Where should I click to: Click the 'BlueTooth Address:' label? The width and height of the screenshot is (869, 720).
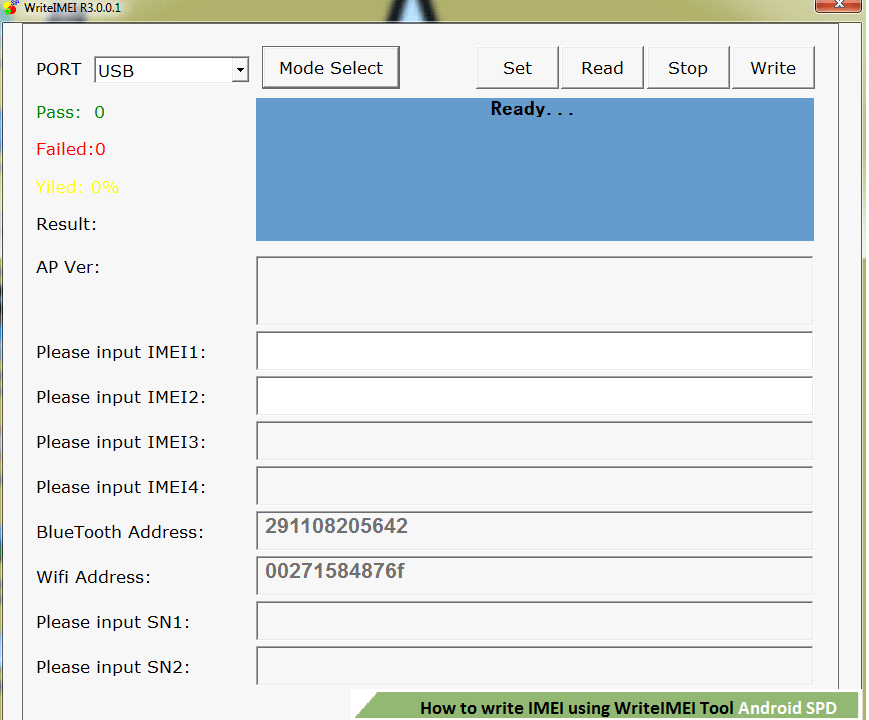(120, 532)
